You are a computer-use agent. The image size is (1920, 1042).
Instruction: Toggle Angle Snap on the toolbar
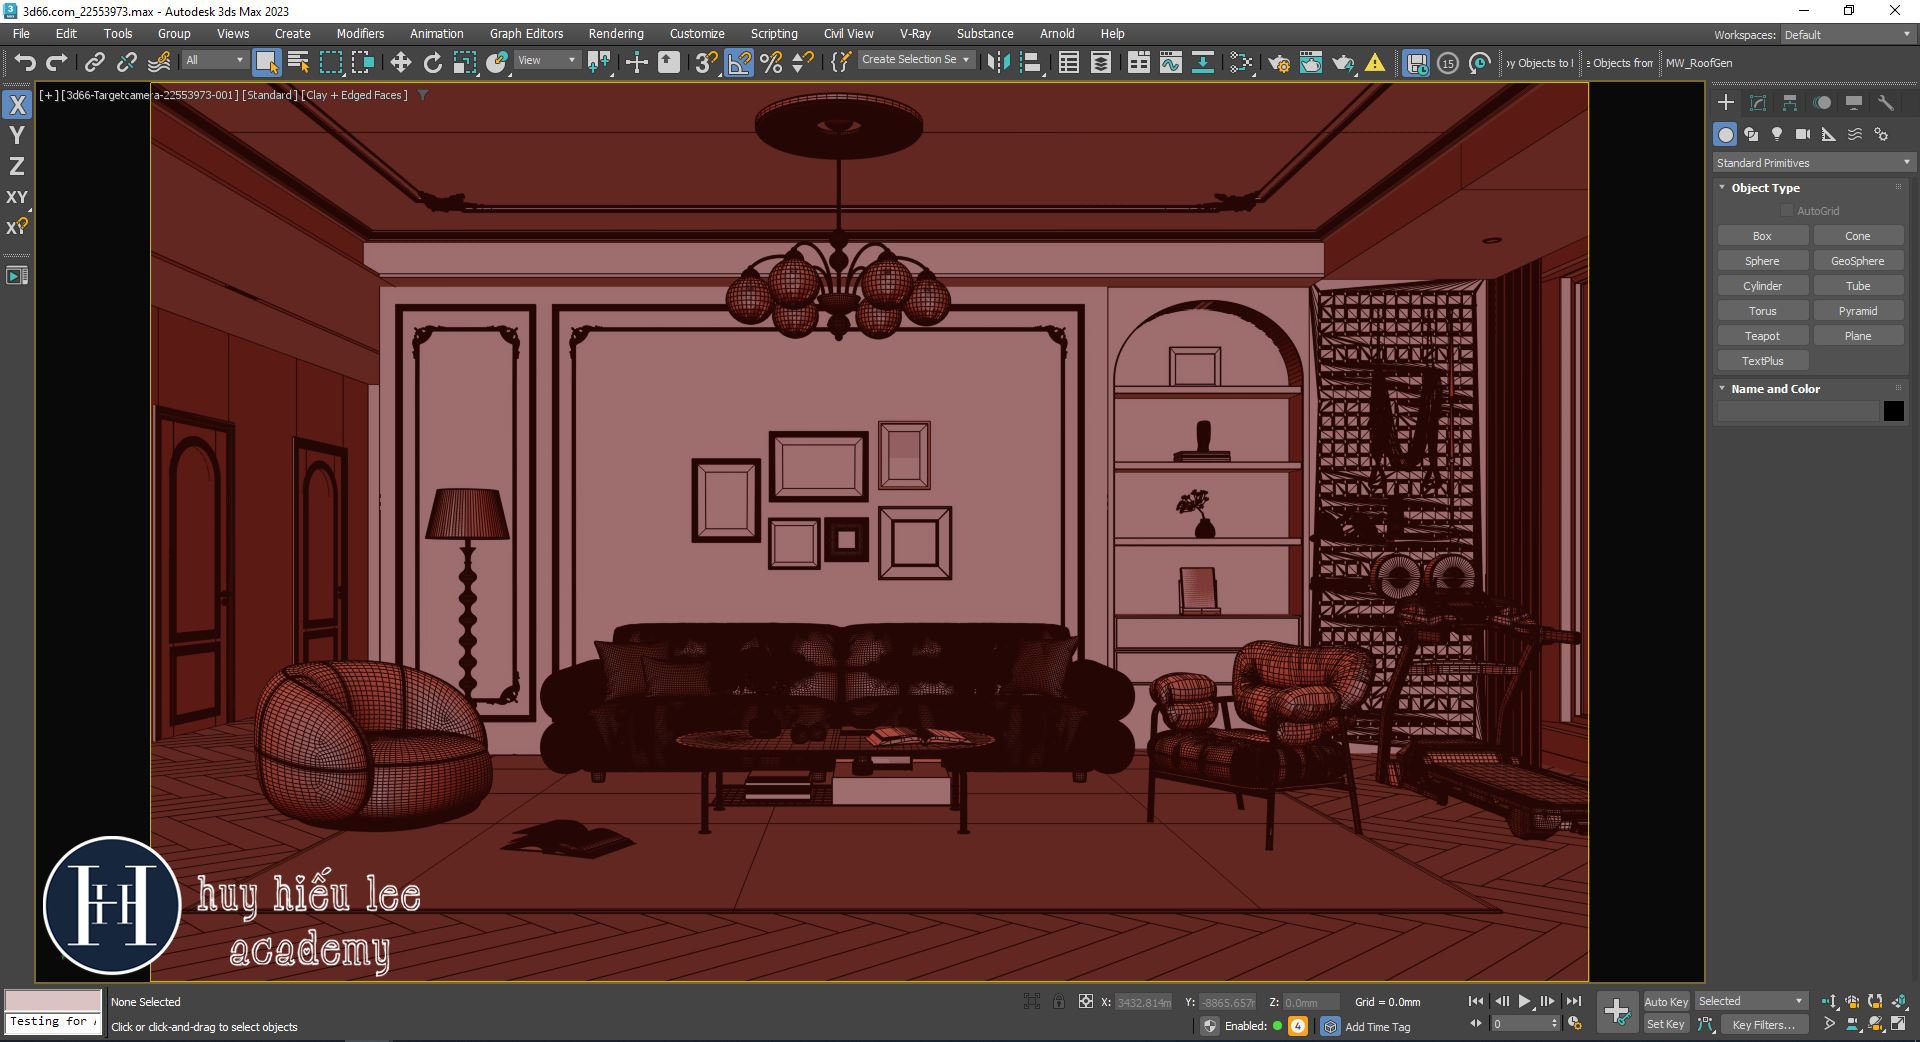(739, 63)
